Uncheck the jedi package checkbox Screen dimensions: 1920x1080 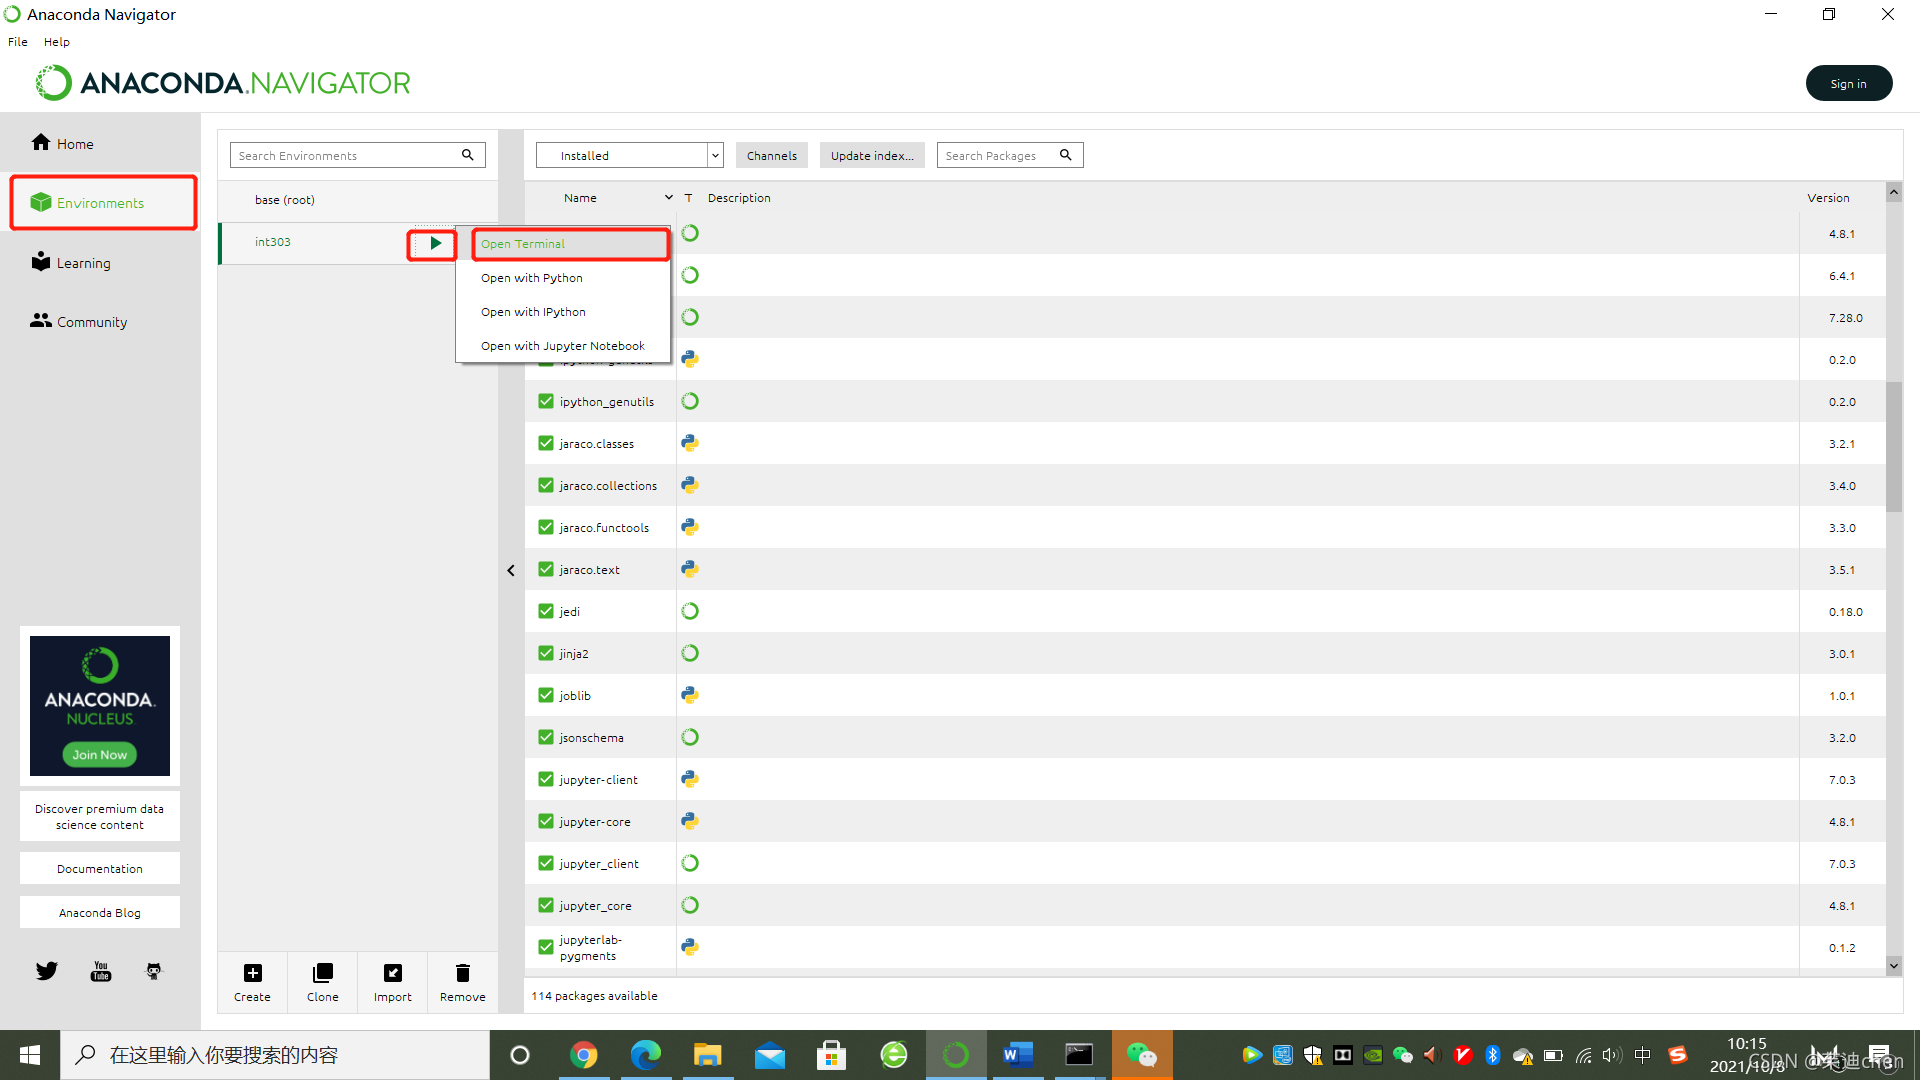pos(546,611)
